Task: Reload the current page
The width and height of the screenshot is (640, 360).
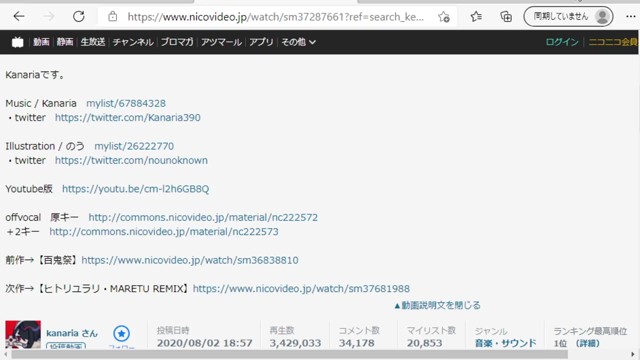Action: point(79,17)
